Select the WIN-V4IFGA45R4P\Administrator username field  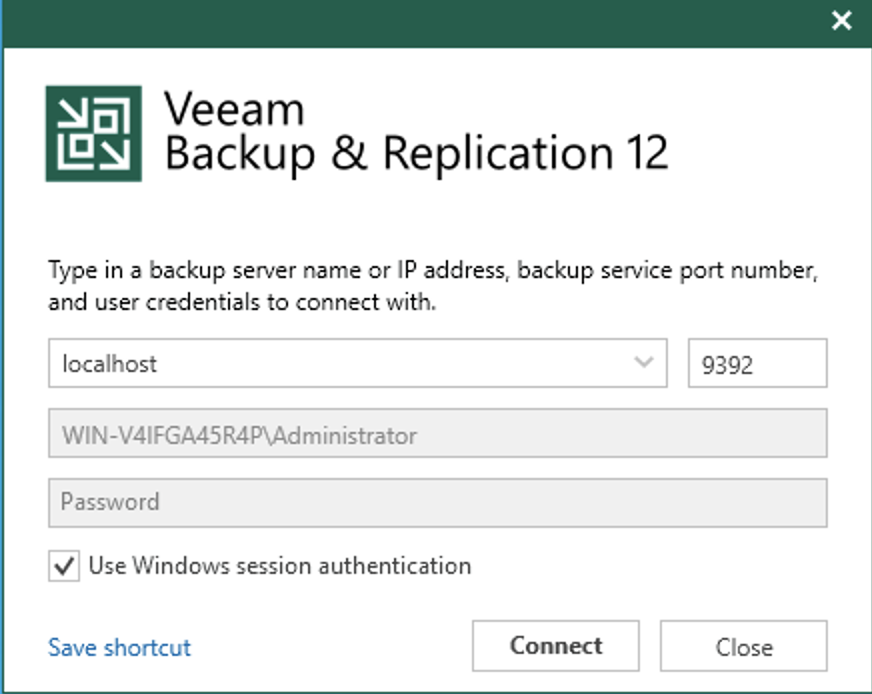(x=438, y=433)
